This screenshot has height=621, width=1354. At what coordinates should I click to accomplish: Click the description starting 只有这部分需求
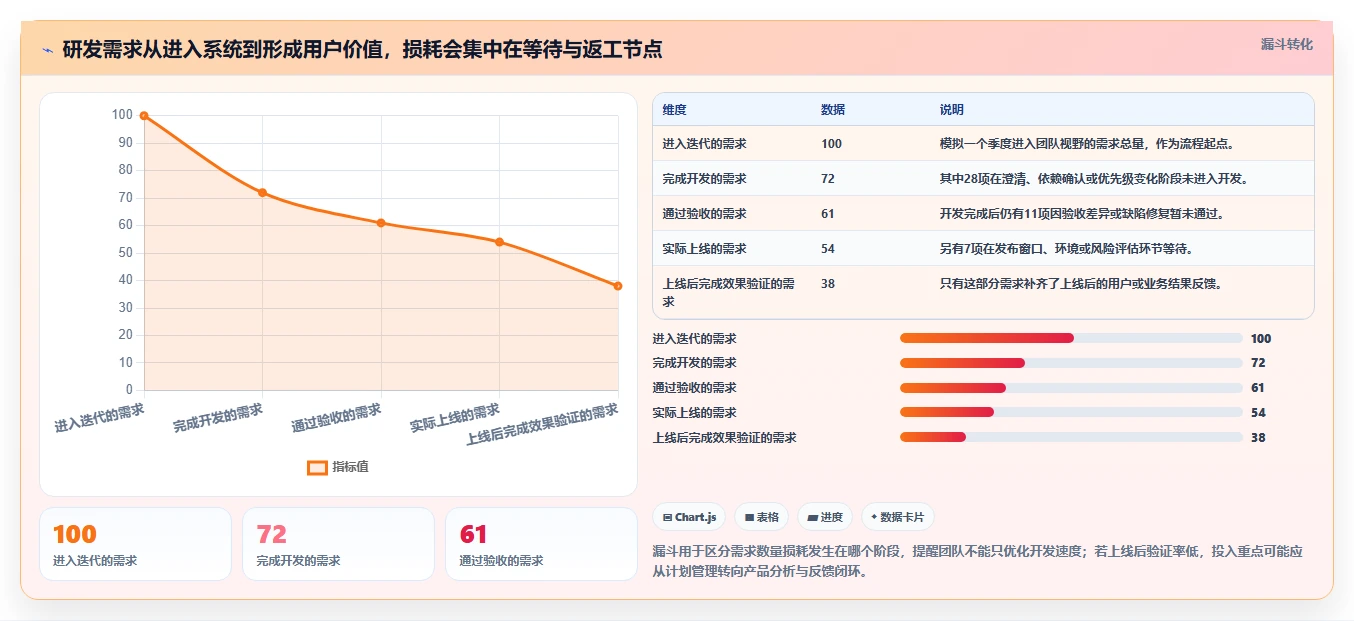pyautogui.click(x=1081, y=284)
